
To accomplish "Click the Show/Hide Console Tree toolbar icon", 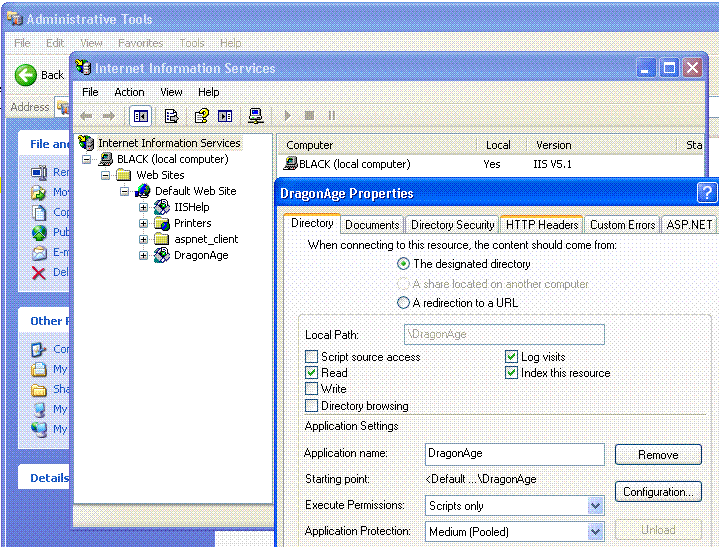I will (x=141, y=116).
